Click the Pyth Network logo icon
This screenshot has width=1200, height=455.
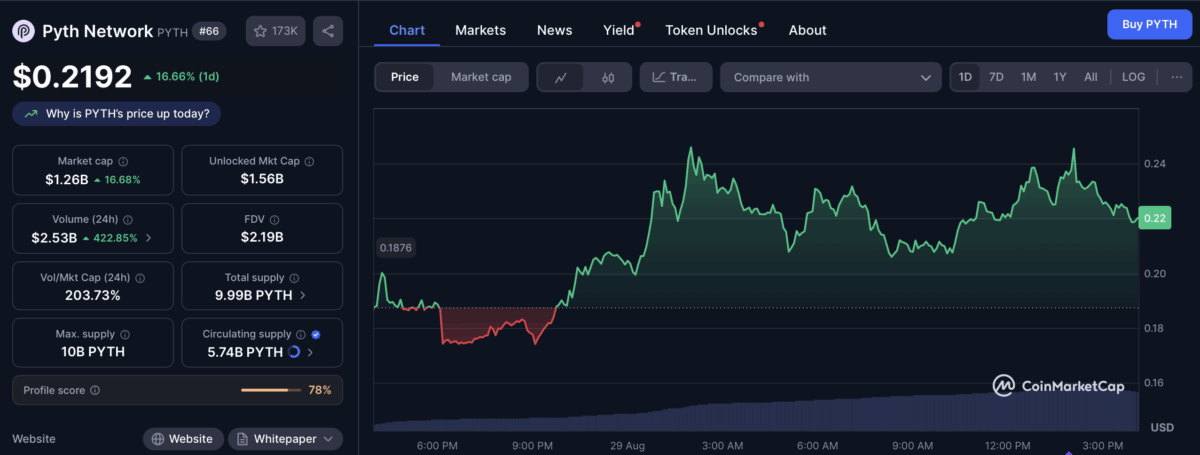tap(24, 31)
